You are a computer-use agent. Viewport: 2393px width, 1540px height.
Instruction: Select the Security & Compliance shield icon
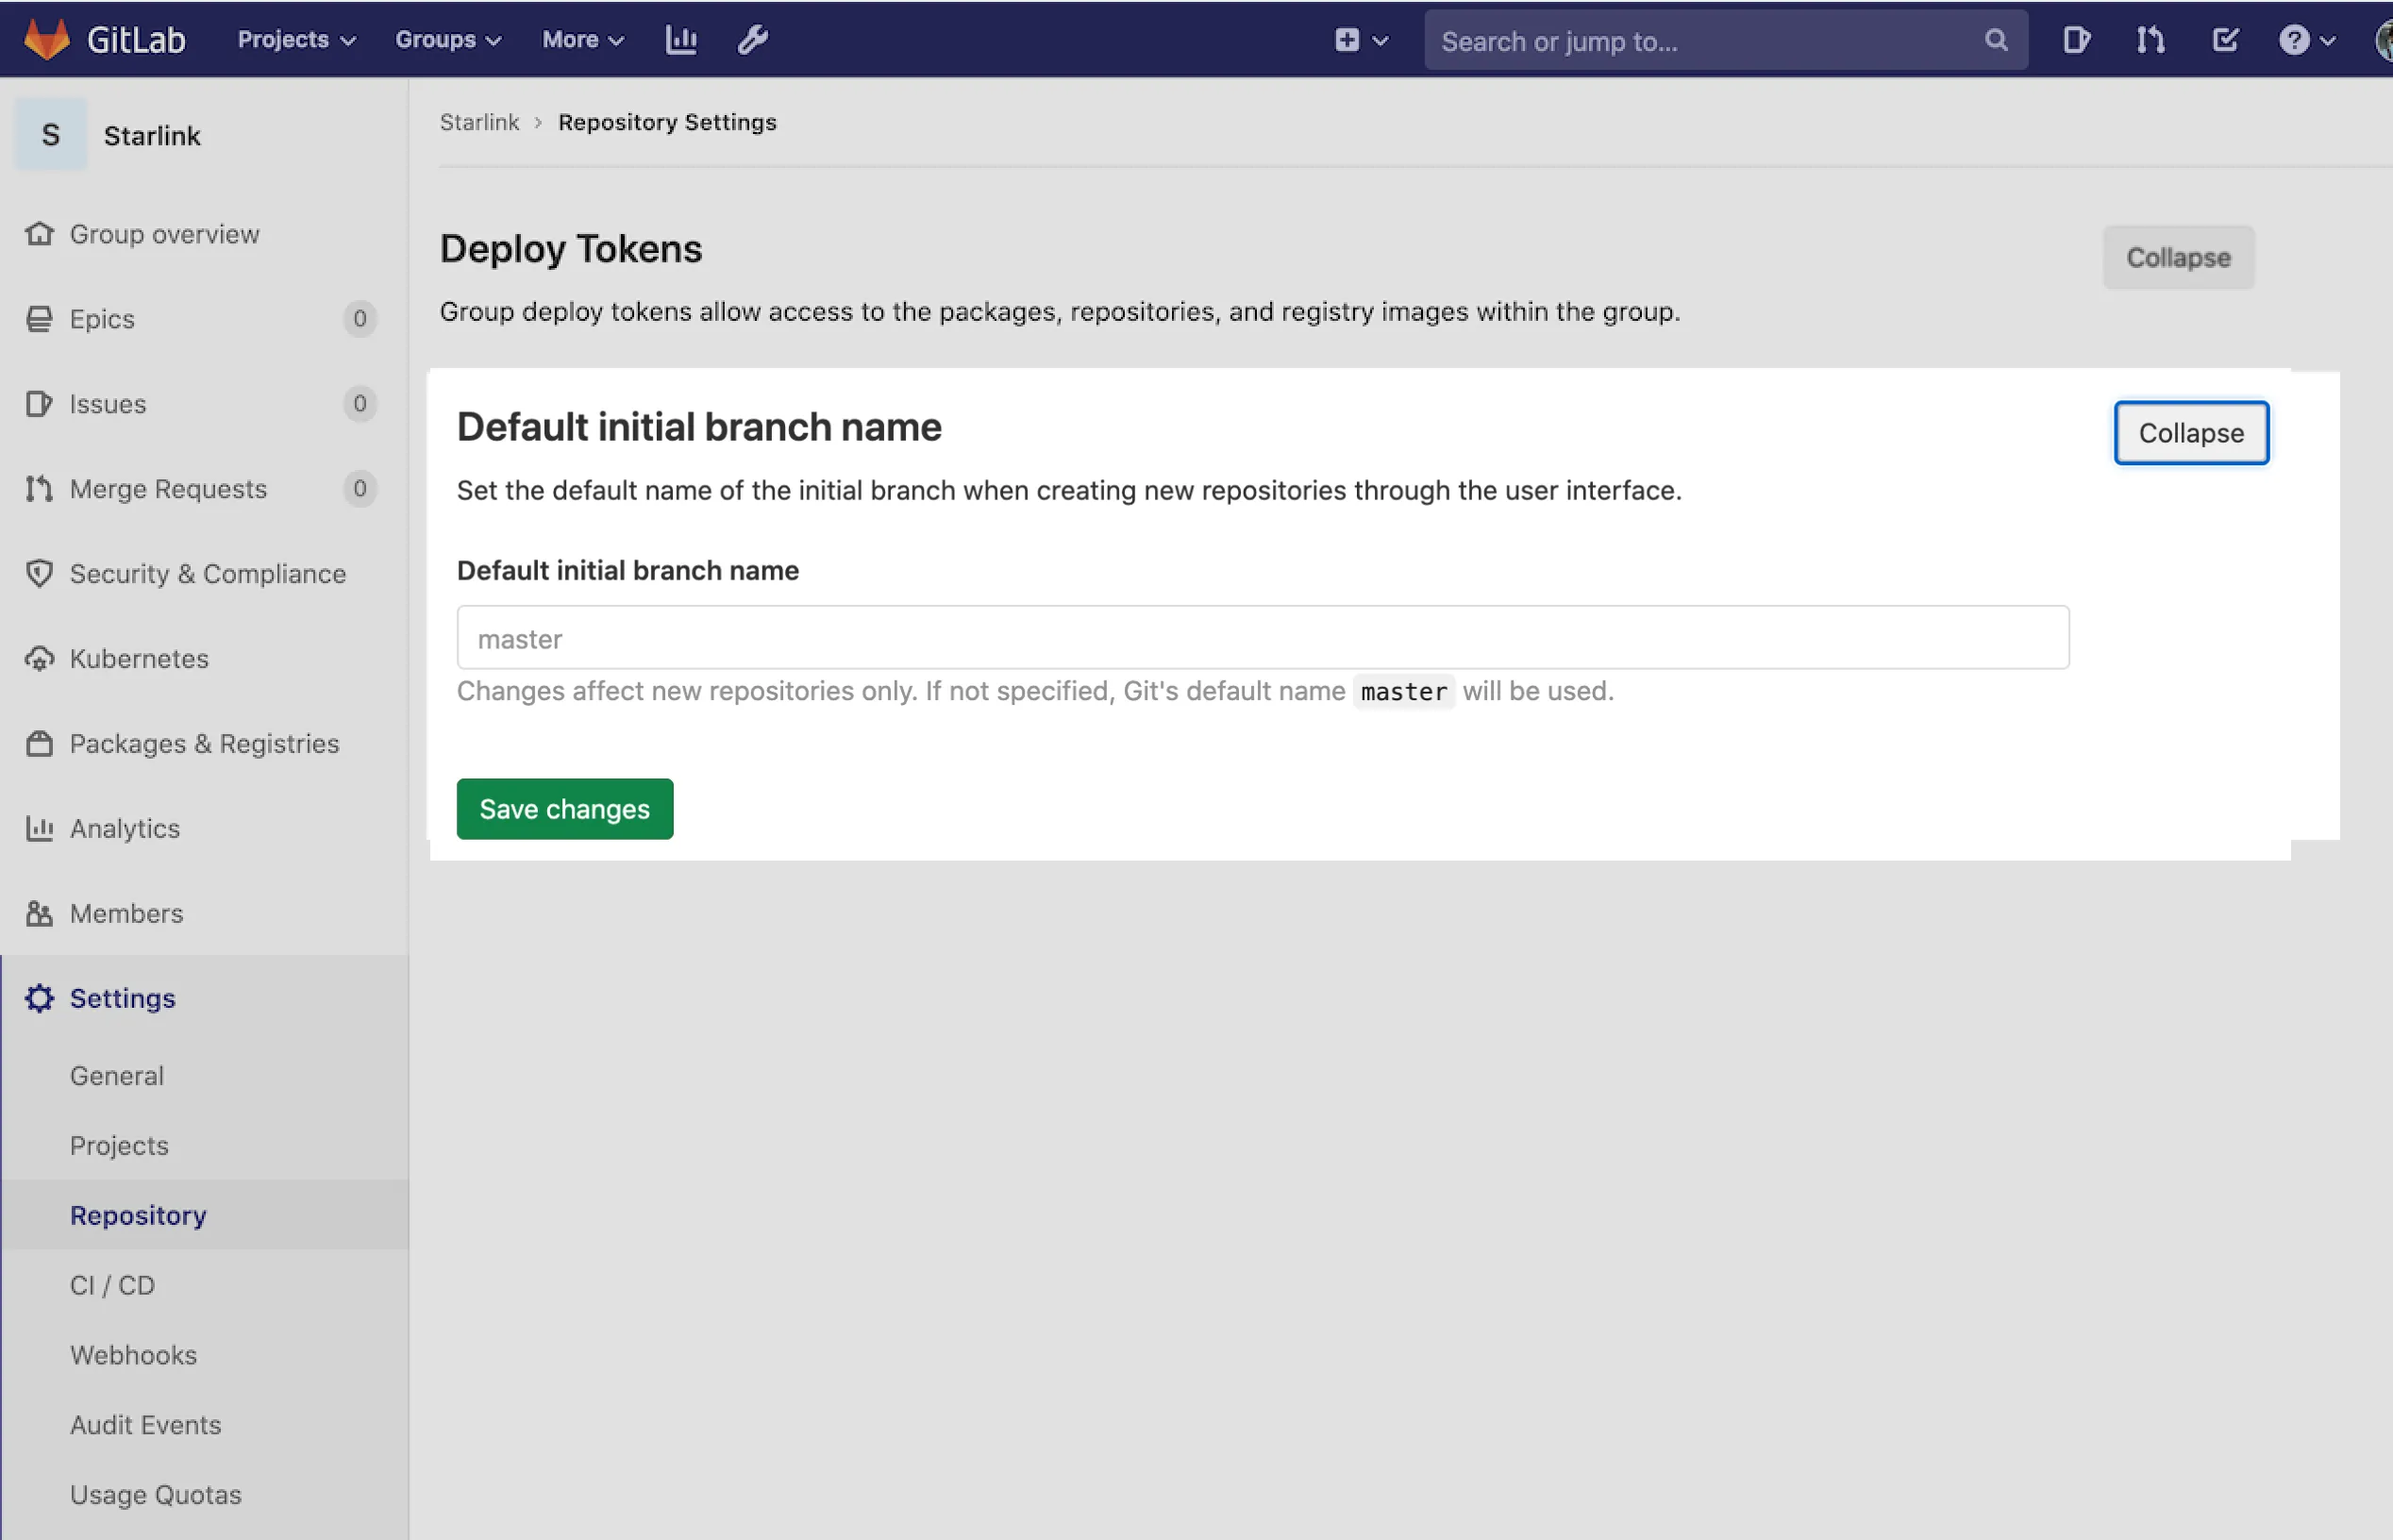(x=39, y=573)
